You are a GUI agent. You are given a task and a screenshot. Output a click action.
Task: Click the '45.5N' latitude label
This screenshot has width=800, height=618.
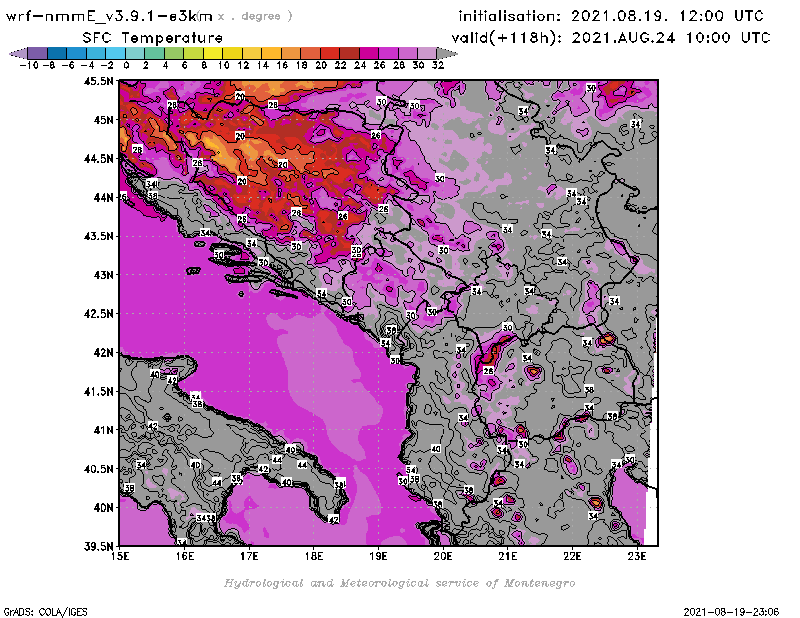[x=98, y=81]
